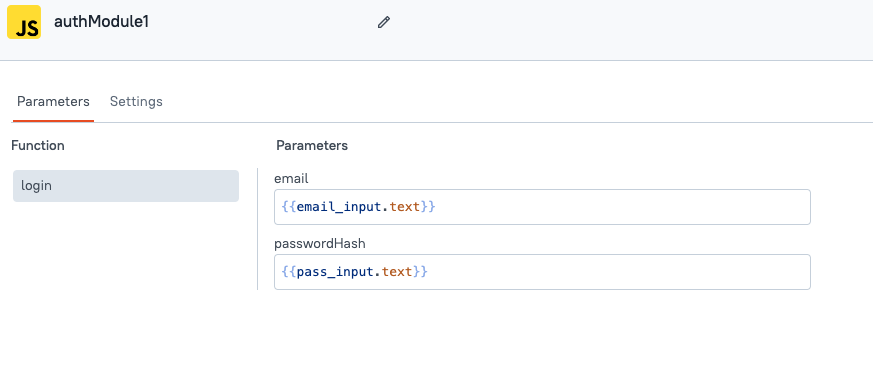Focus the passwordHash parameter input field
Screen dimensions: 873x369
[542, 272]
